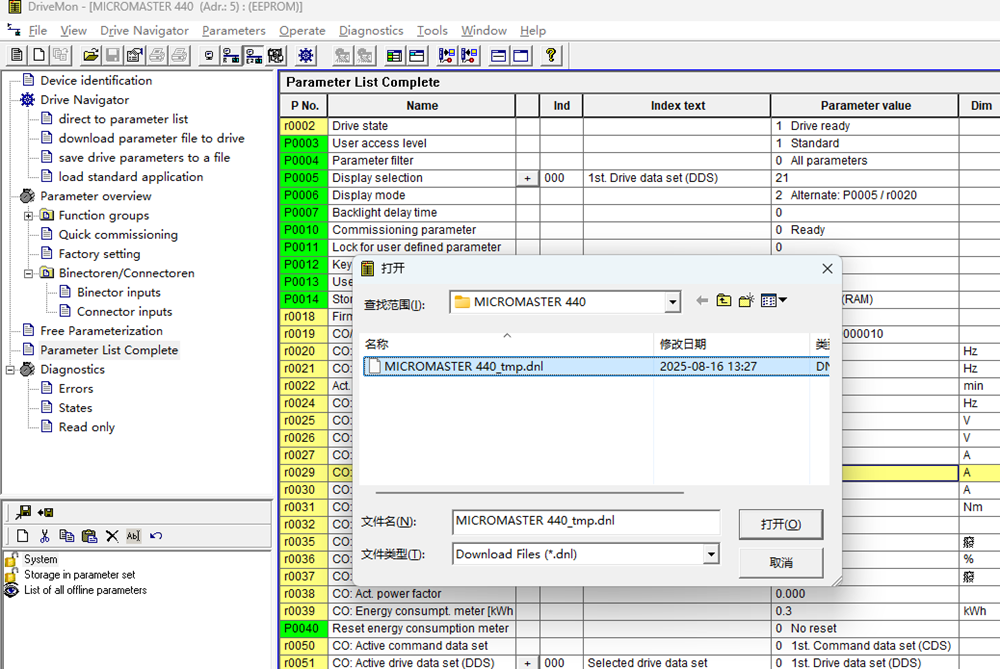Click the 打开(O) open button

[x=781, y=524]
